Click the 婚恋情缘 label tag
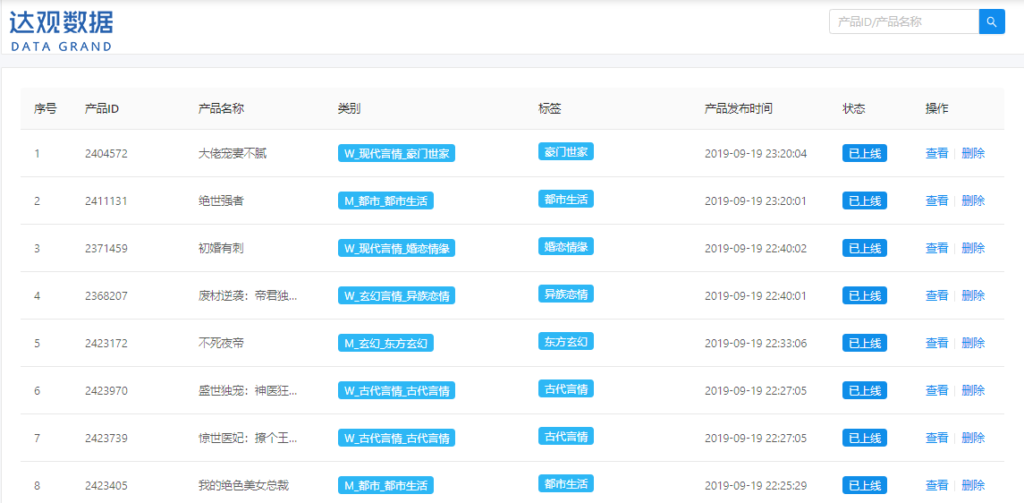This screenshot has height=503, width=1024. (x=566, y=246)
